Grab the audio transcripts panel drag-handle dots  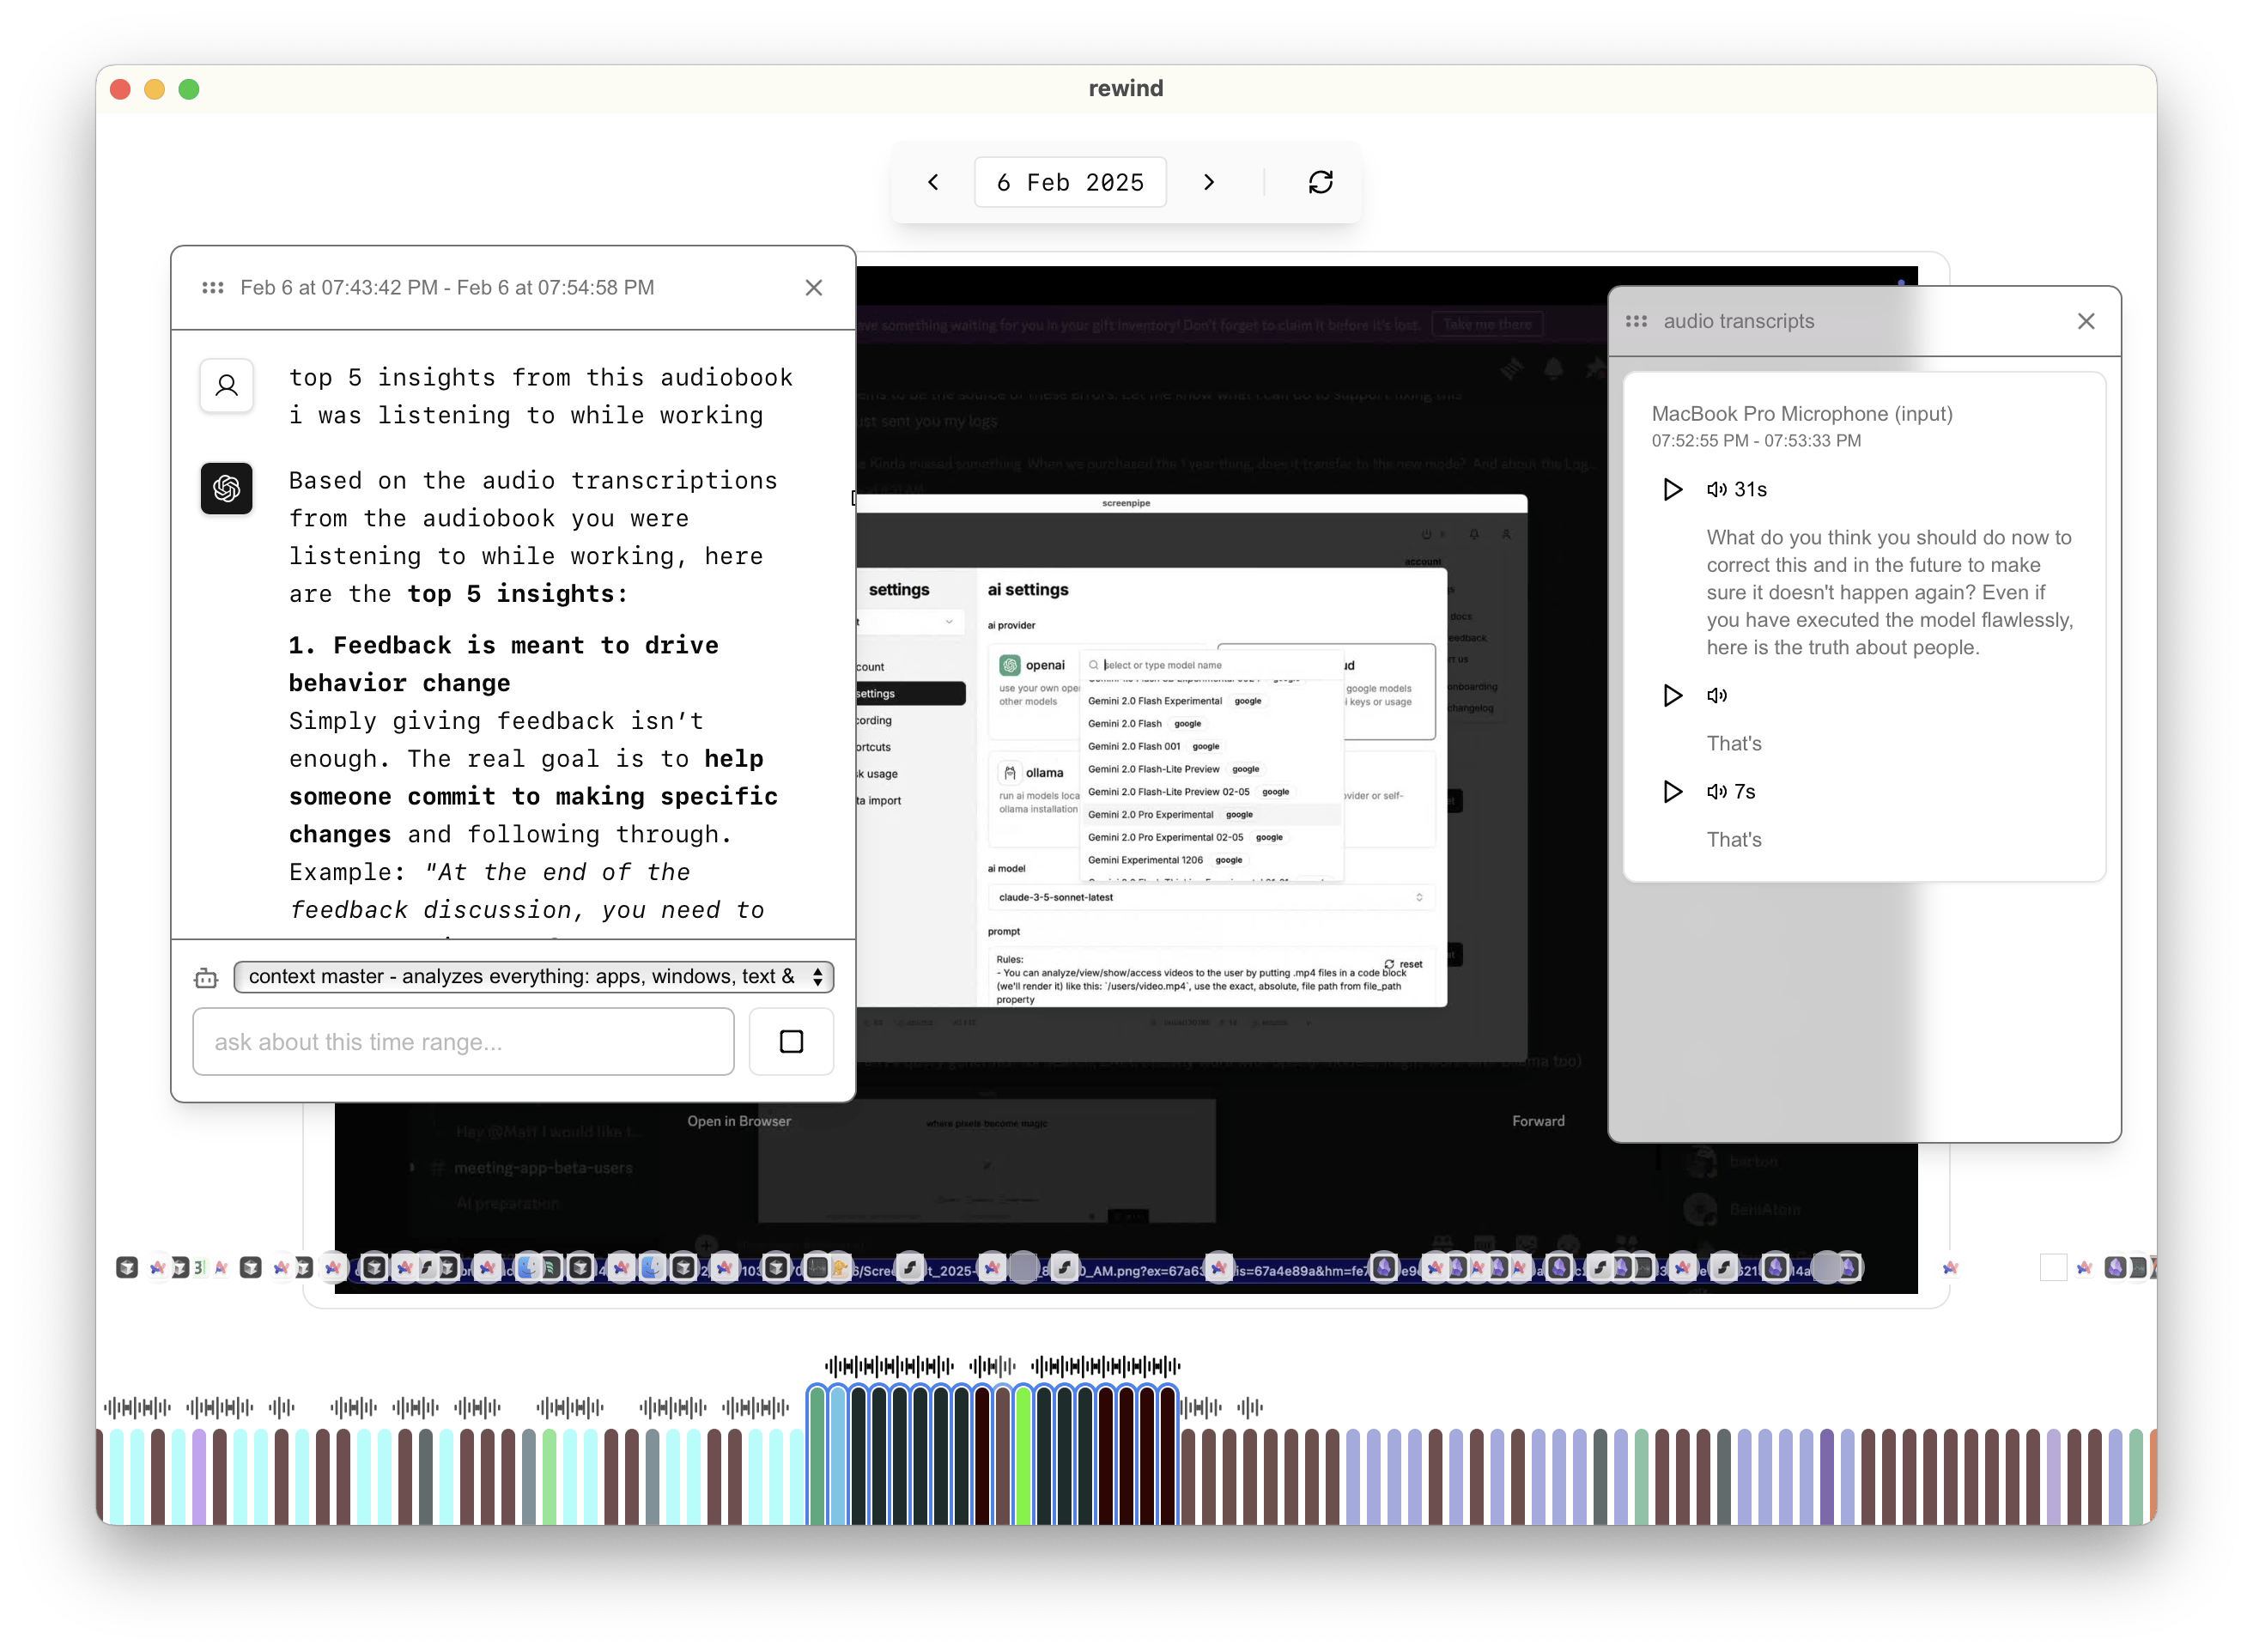[1637, 322]
